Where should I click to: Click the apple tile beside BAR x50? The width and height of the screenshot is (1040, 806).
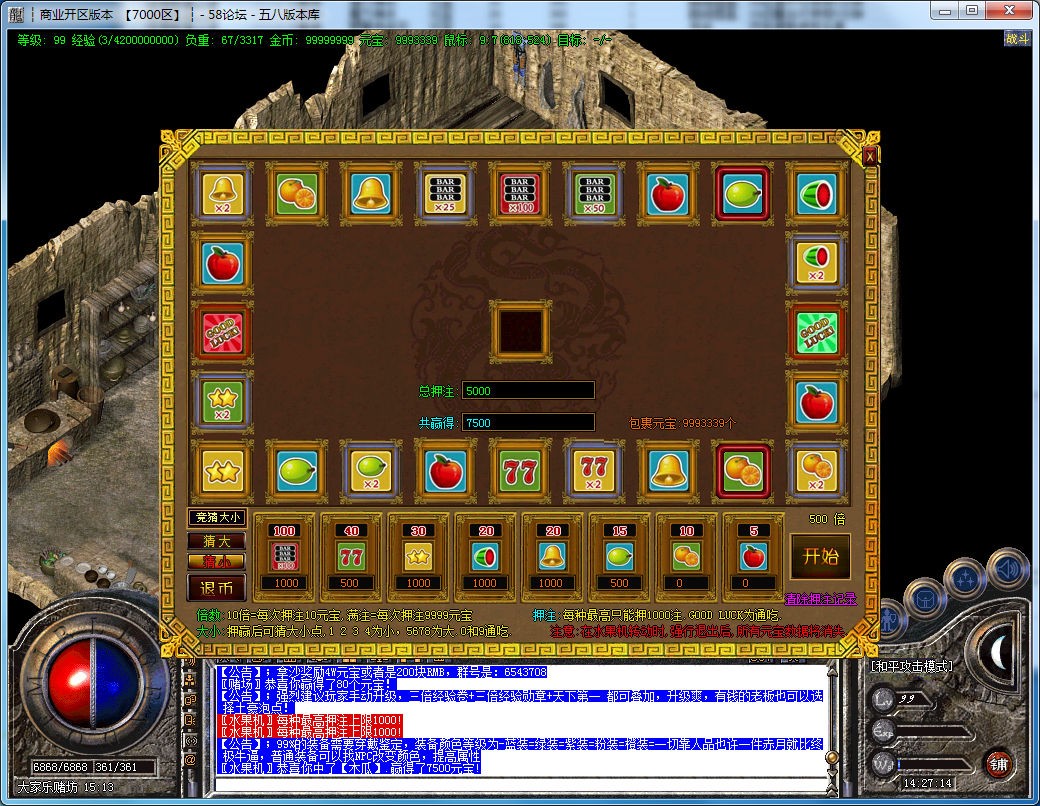tap(668, 194)
